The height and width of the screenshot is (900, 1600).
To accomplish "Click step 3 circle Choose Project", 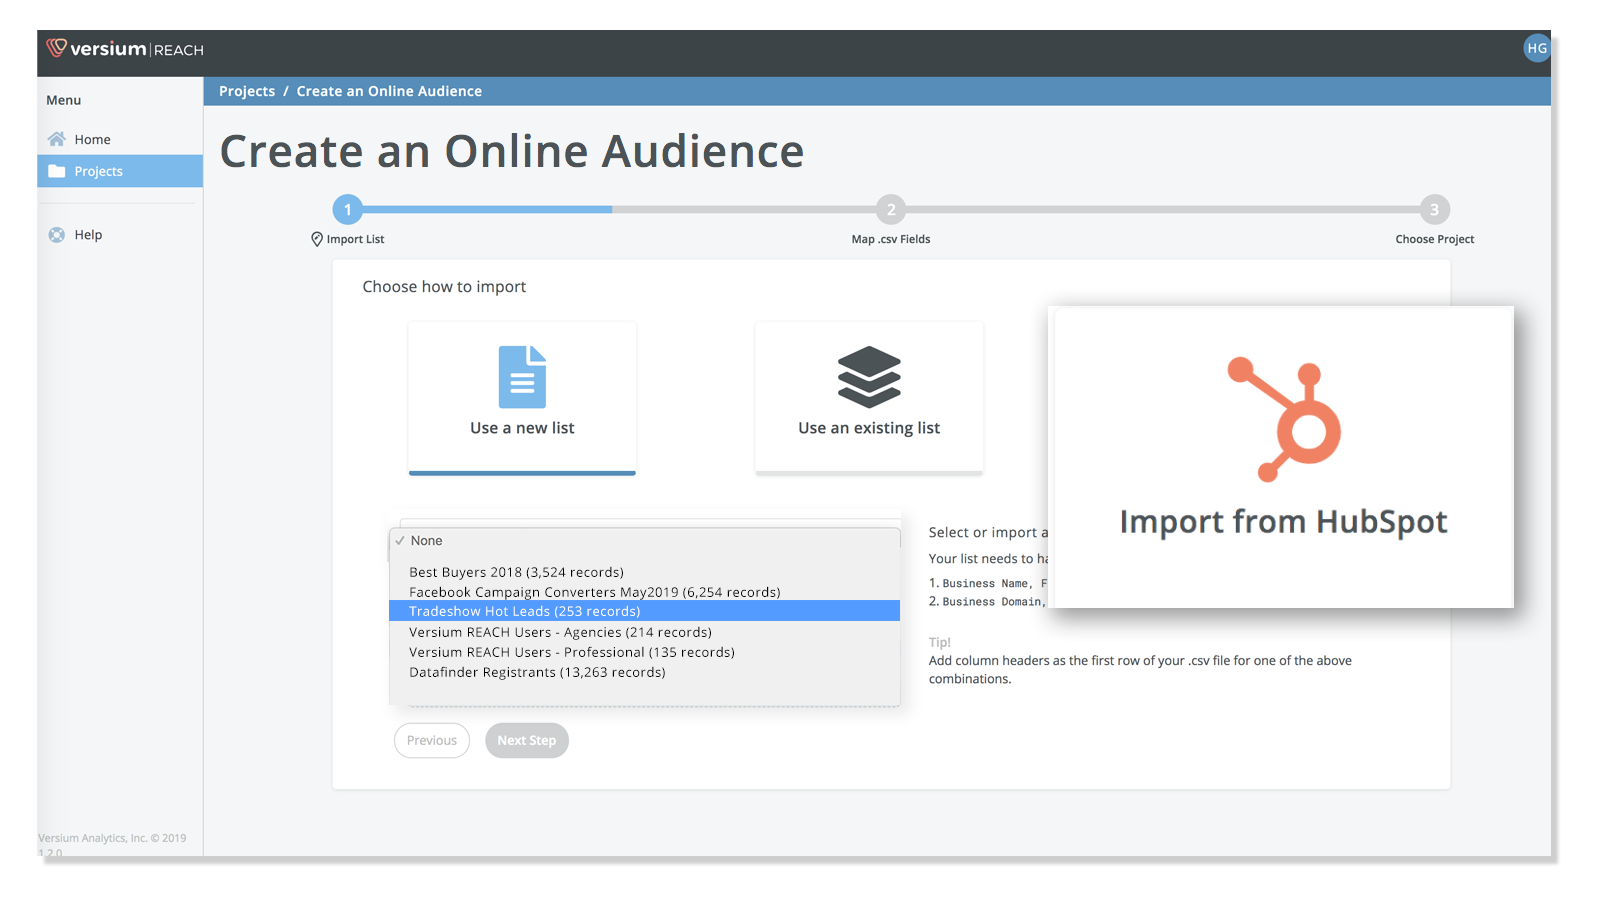I will pyautogui.click(x=1434, y=210).
